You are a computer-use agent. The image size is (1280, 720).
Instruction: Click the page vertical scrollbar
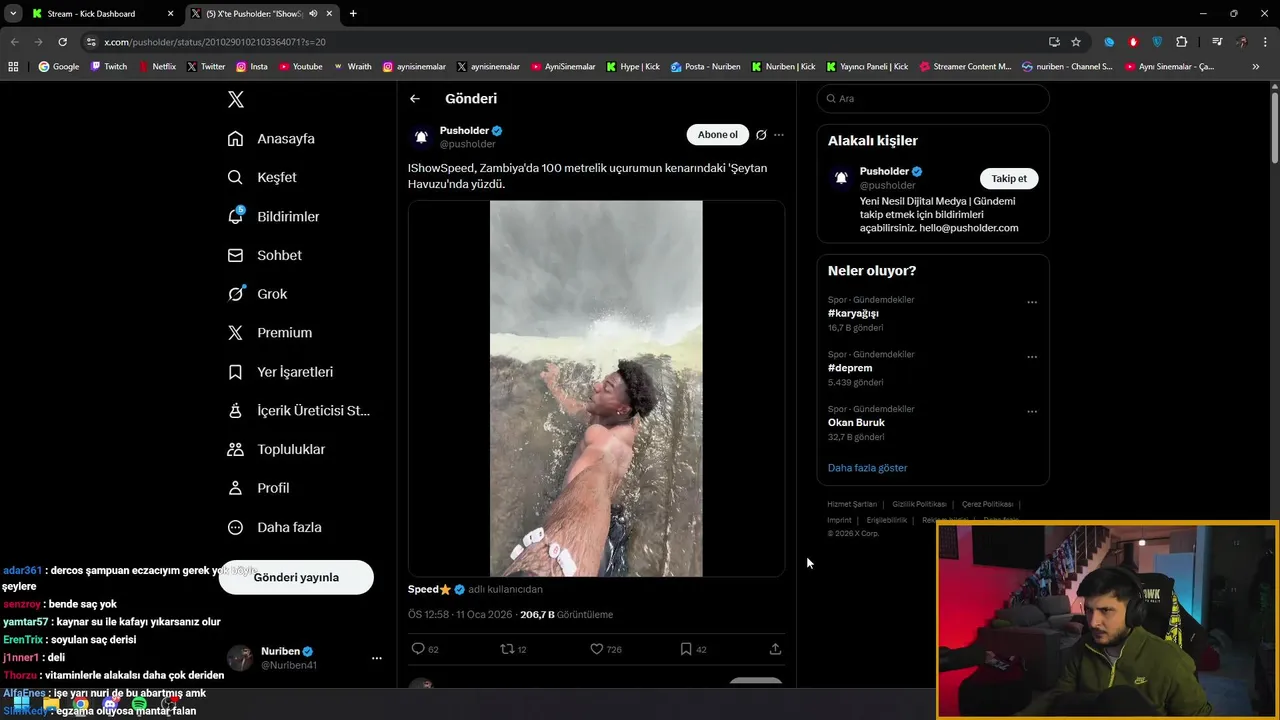[x=1275, y=128]
